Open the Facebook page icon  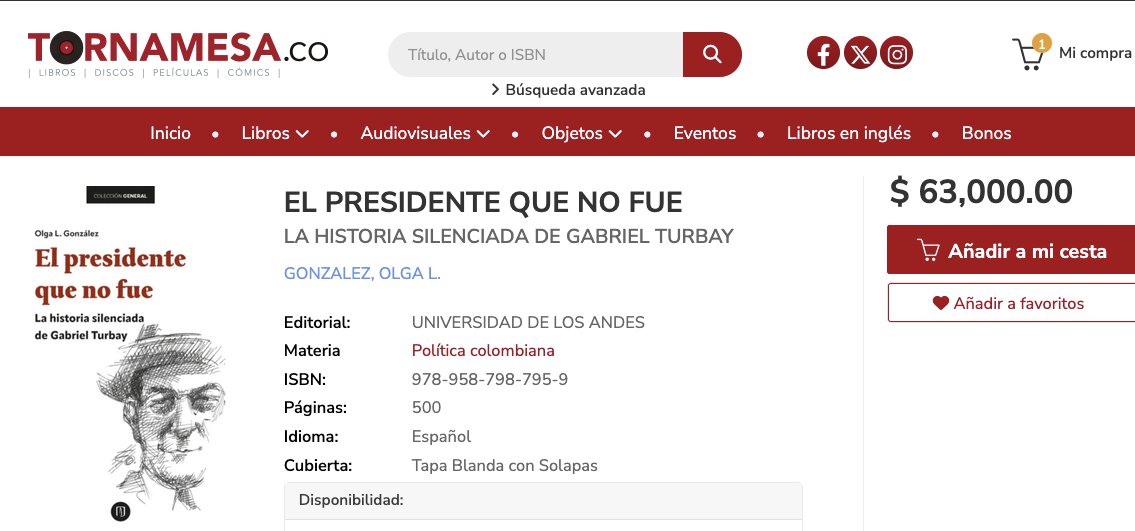[823, 54]
